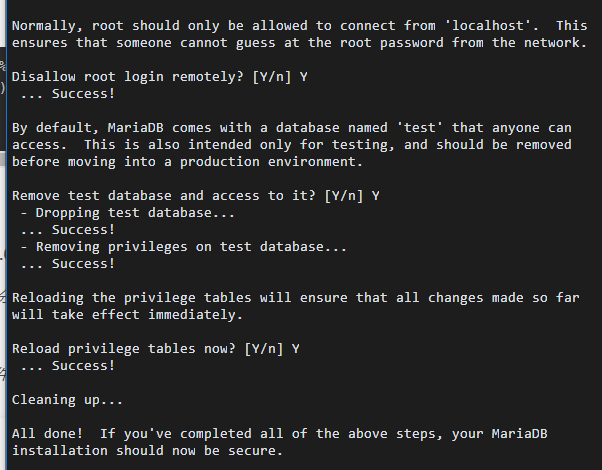Click the Y answer after "Remove test database" prompt
Screen dimensions: 602x470
(375, 196)
